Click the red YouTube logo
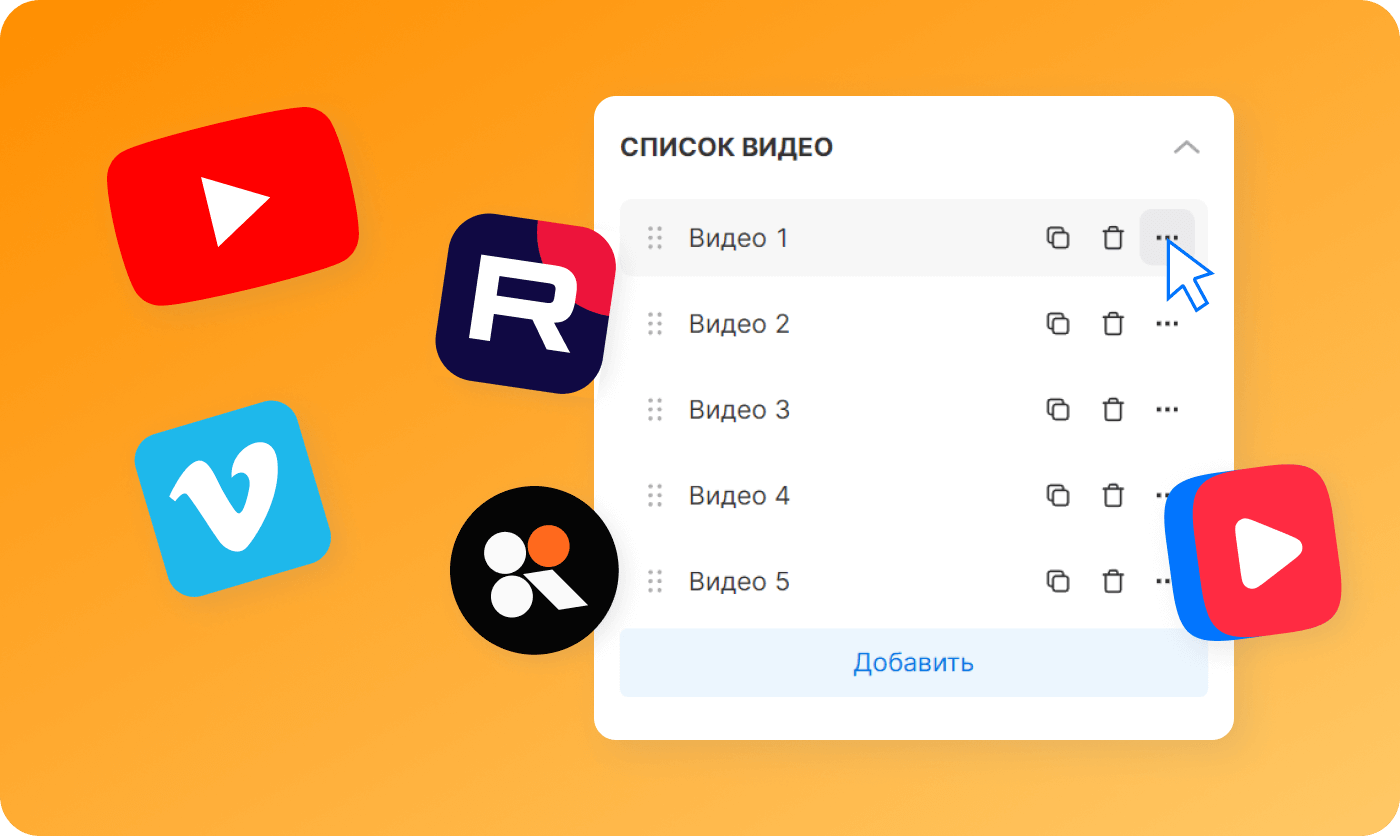Screen dimensions: 1400x836 coord(233,205)
